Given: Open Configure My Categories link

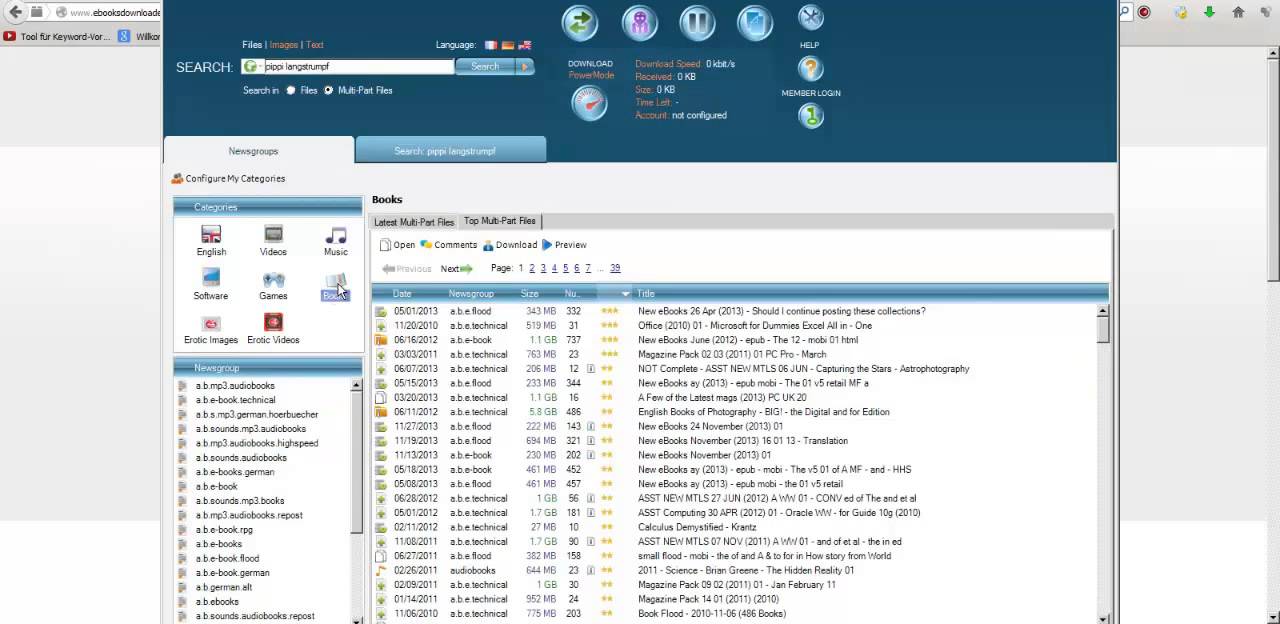Looking at the screenshot, I should (x=229, y=179).
